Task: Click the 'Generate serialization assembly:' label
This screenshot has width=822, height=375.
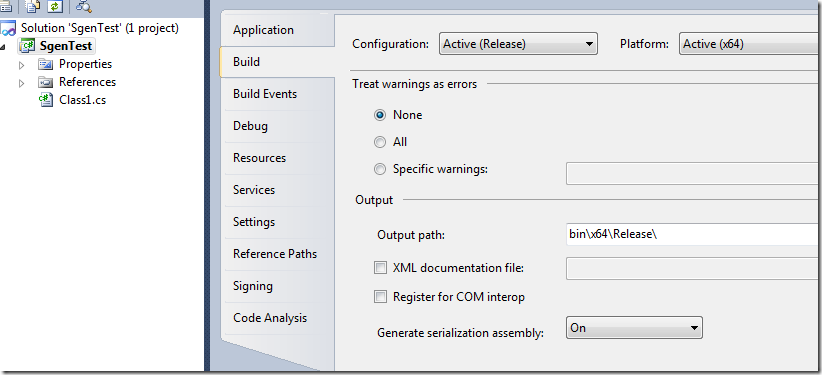Action: [x=460, y=333]
